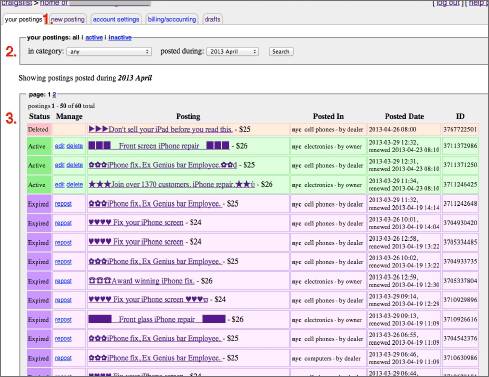The image size is (489, 377).
Task: Select posted date '2013-04-26 08:00'
Action: tap(392, 129)
